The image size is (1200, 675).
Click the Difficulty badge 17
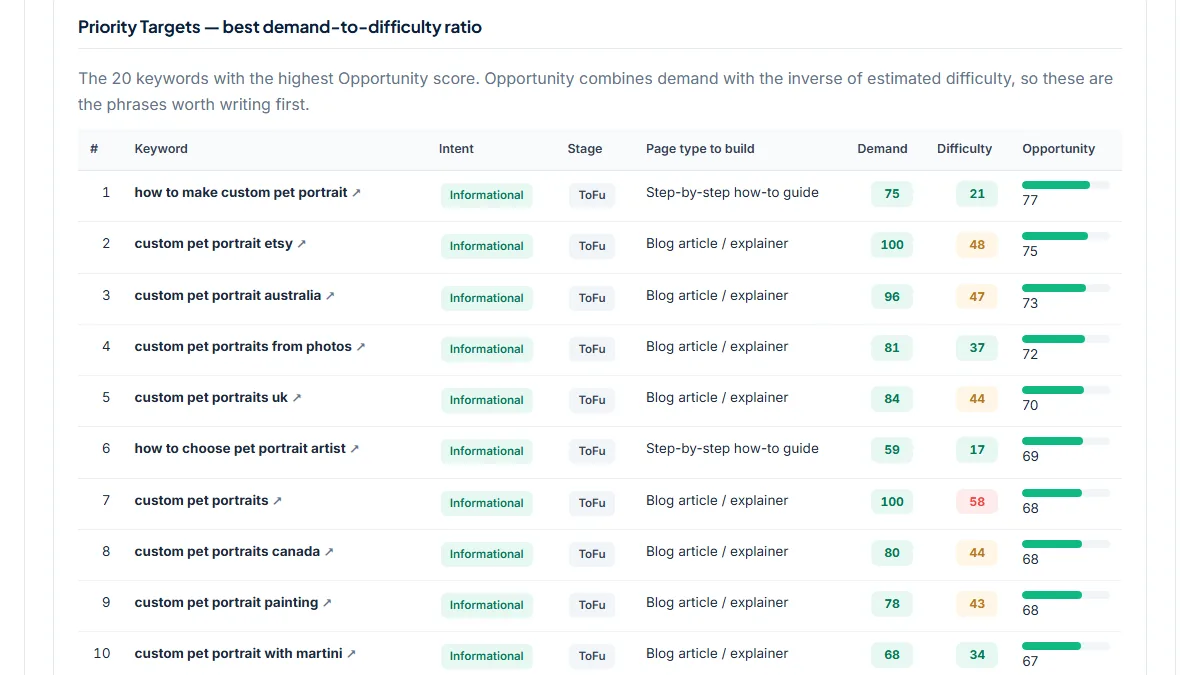point(977,450)
